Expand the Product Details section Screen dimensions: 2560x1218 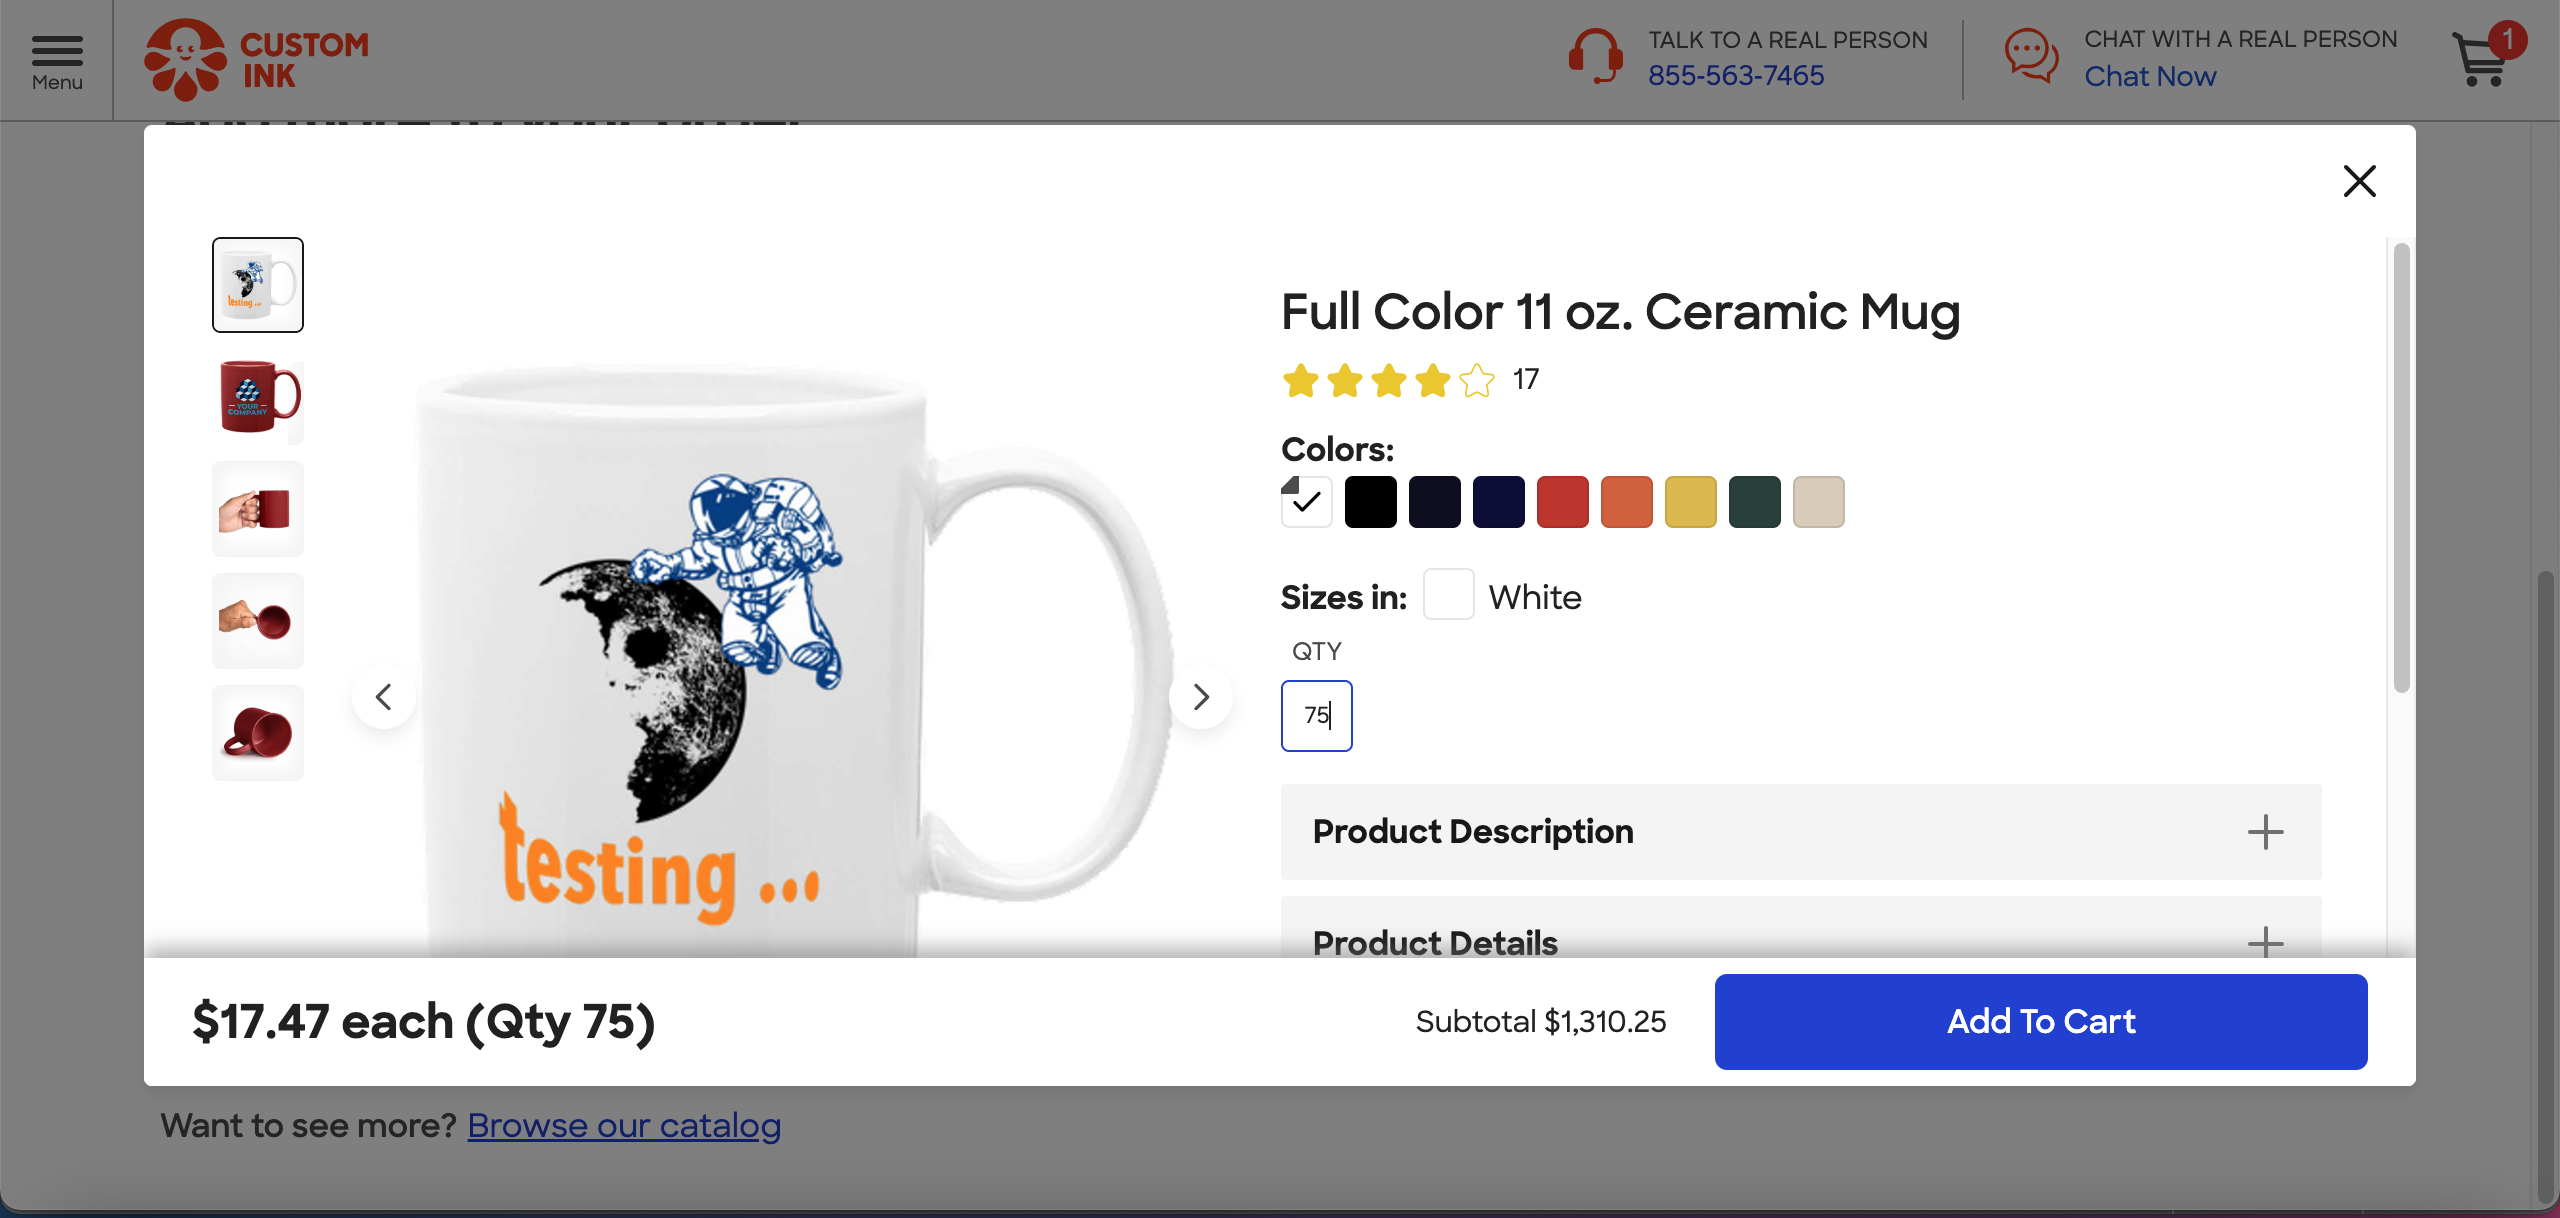pos(1800,941)
